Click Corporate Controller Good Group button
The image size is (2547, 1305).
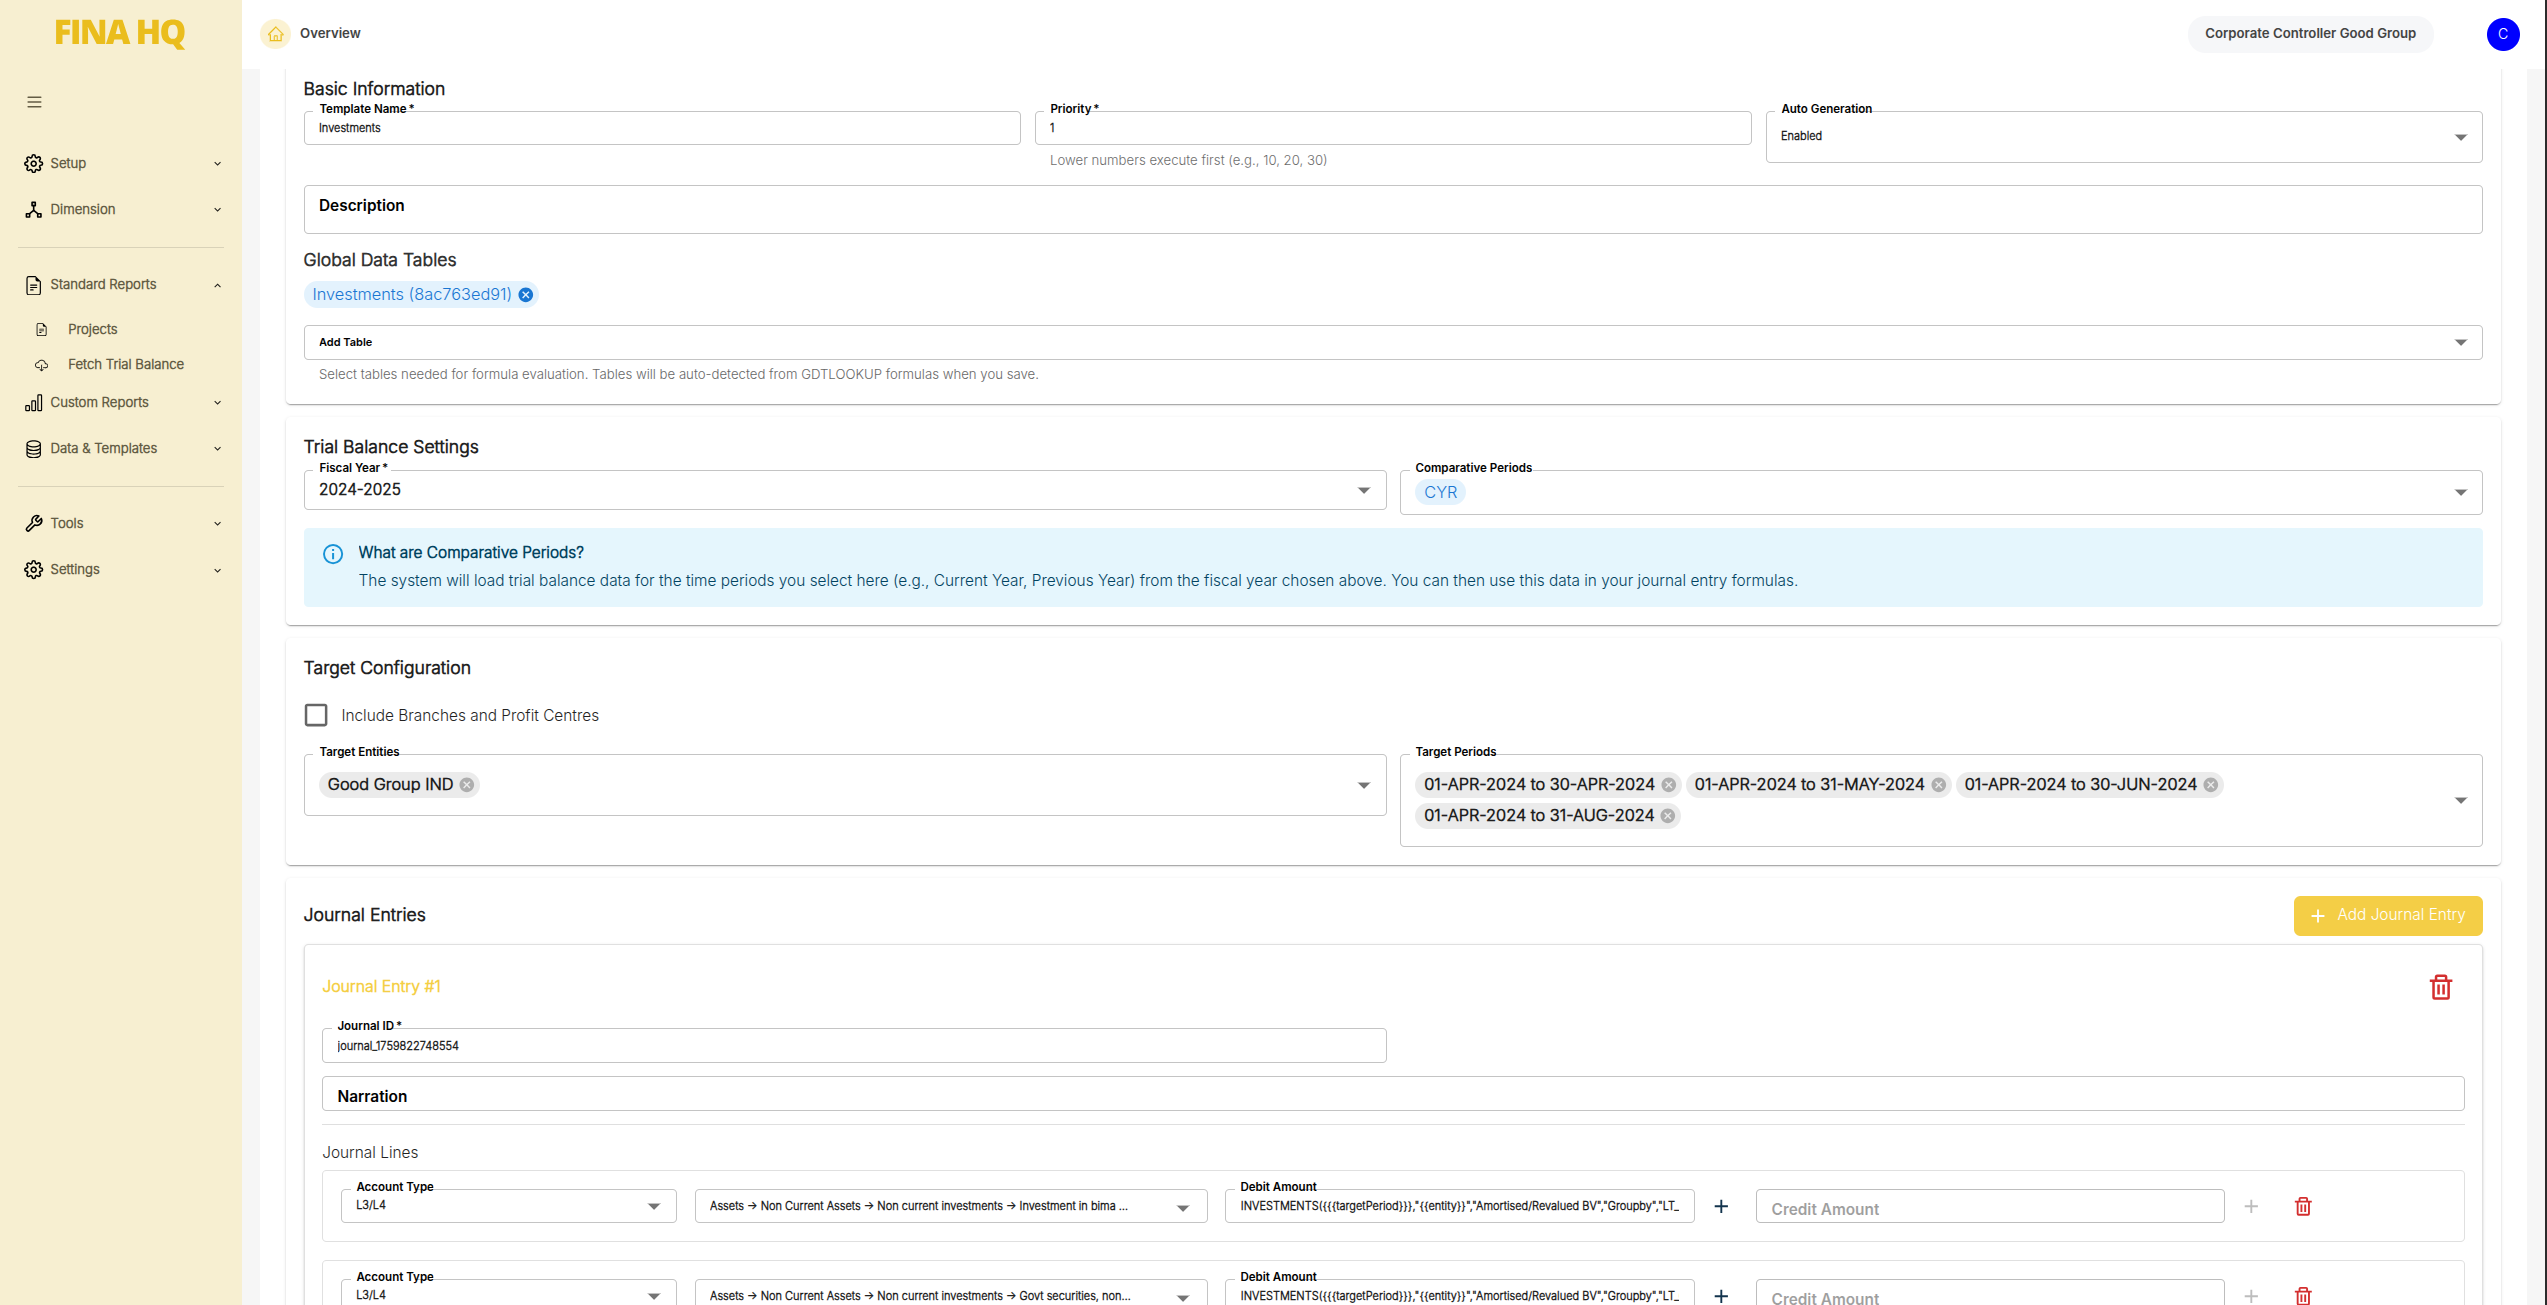coord(2310,34)
